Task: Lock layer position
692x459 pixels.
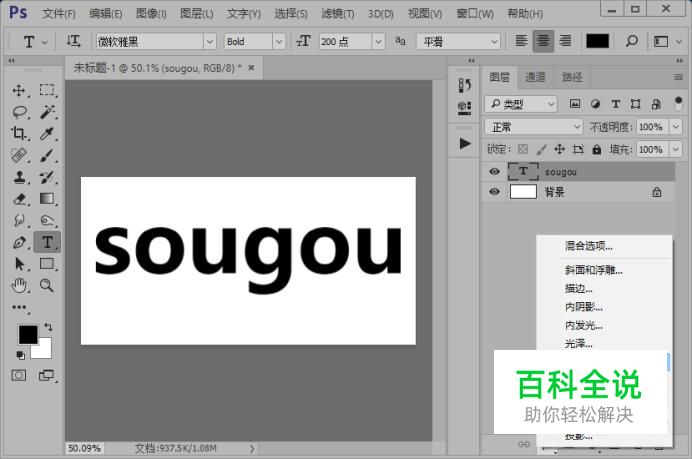Action: 560,149
